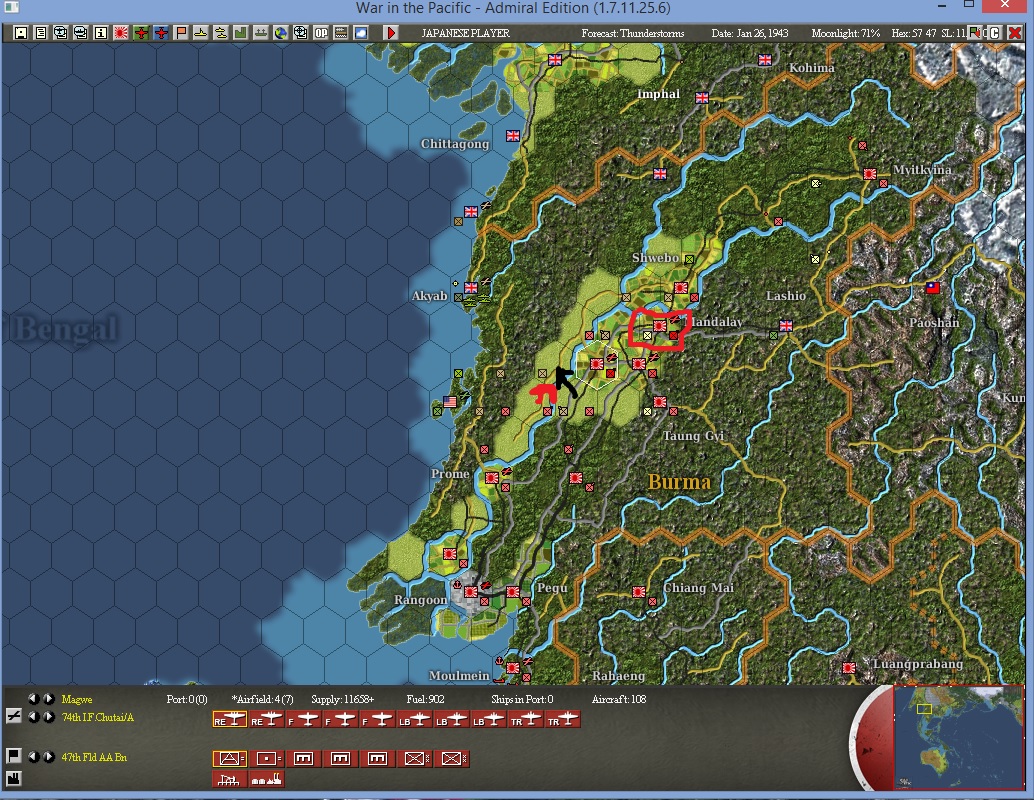Select the last TR transport unit icon
Image resolution: width=1034 pixels, height=800 pixels.
pyautogui.click(x=563, y=720)
